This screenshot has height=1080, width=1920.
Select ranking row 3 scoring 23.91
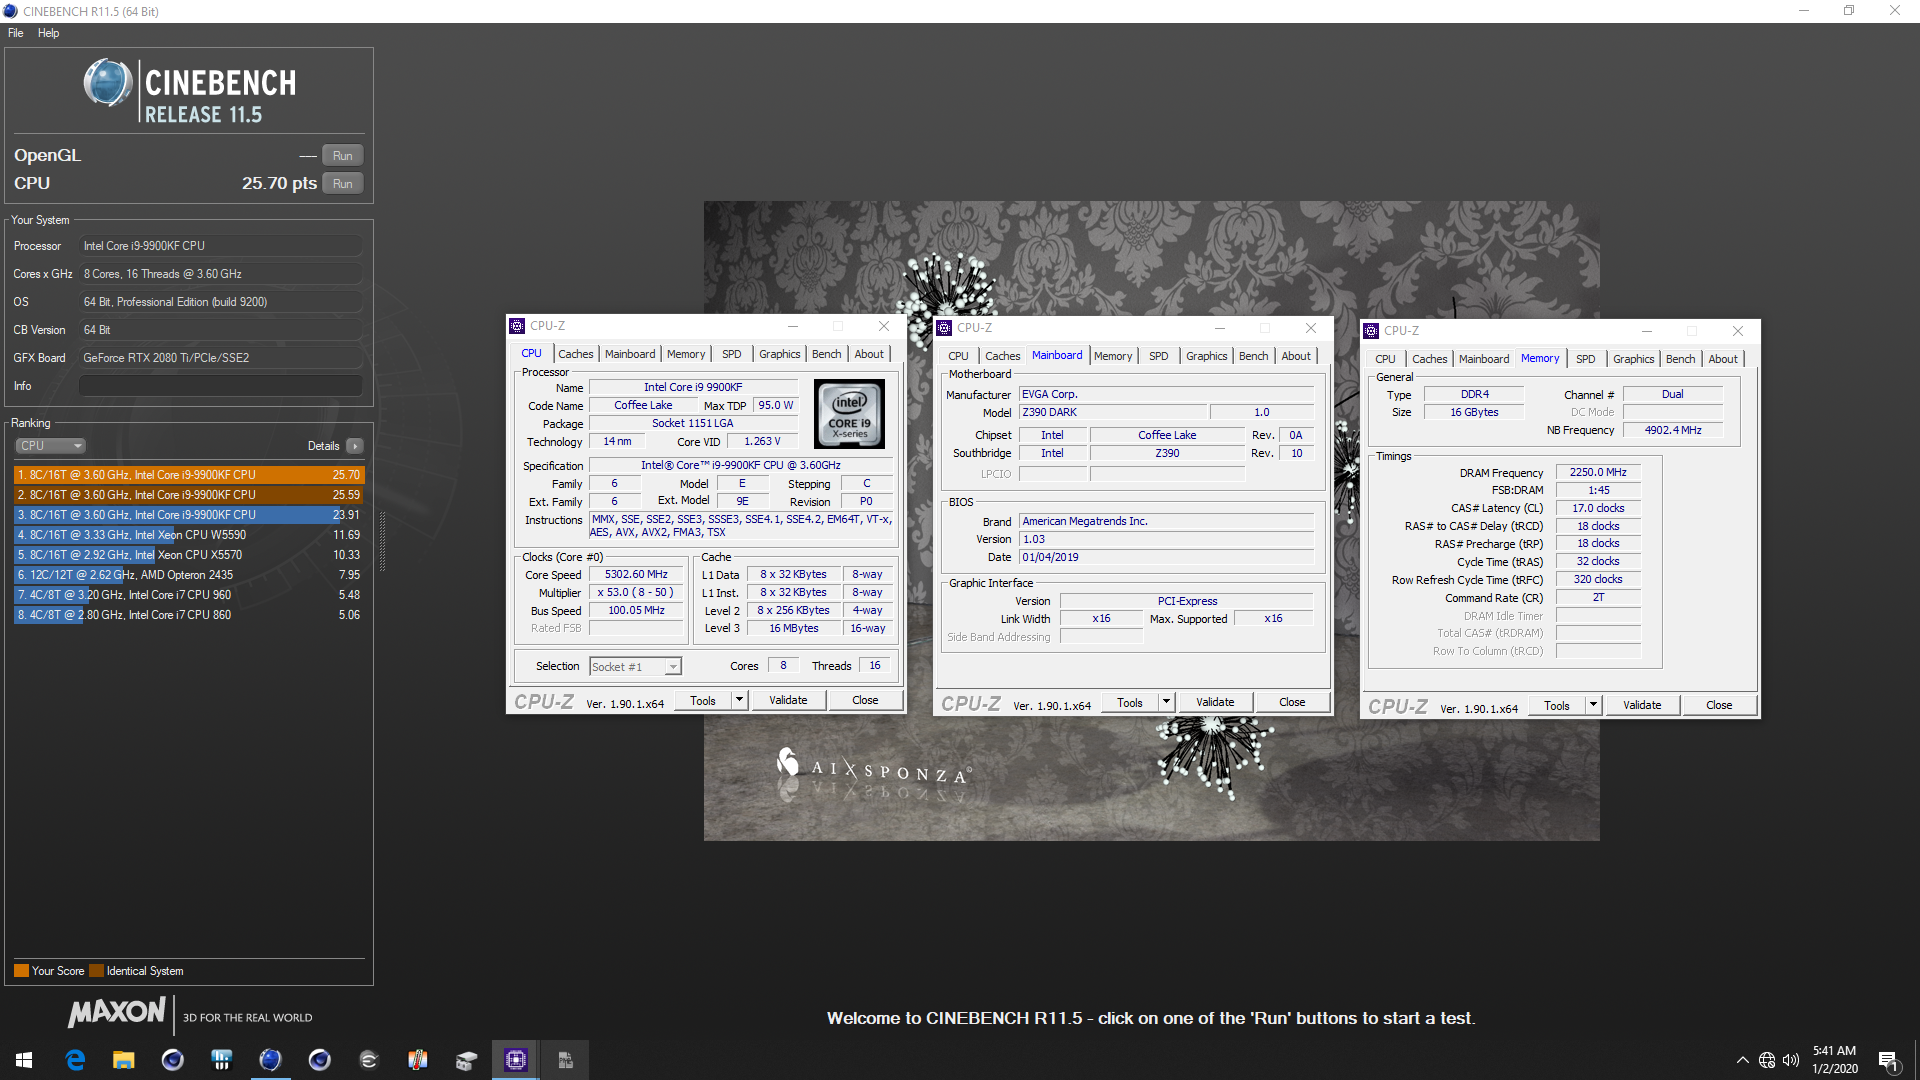pyautogui.click(x=189, y=515)
